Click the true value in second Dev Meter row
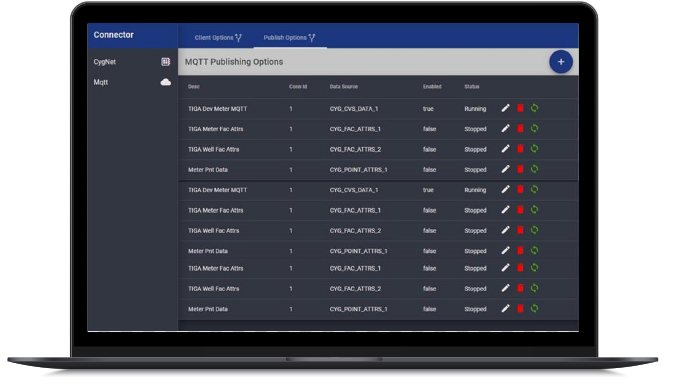The image size is (677, 388). [428, 190]
